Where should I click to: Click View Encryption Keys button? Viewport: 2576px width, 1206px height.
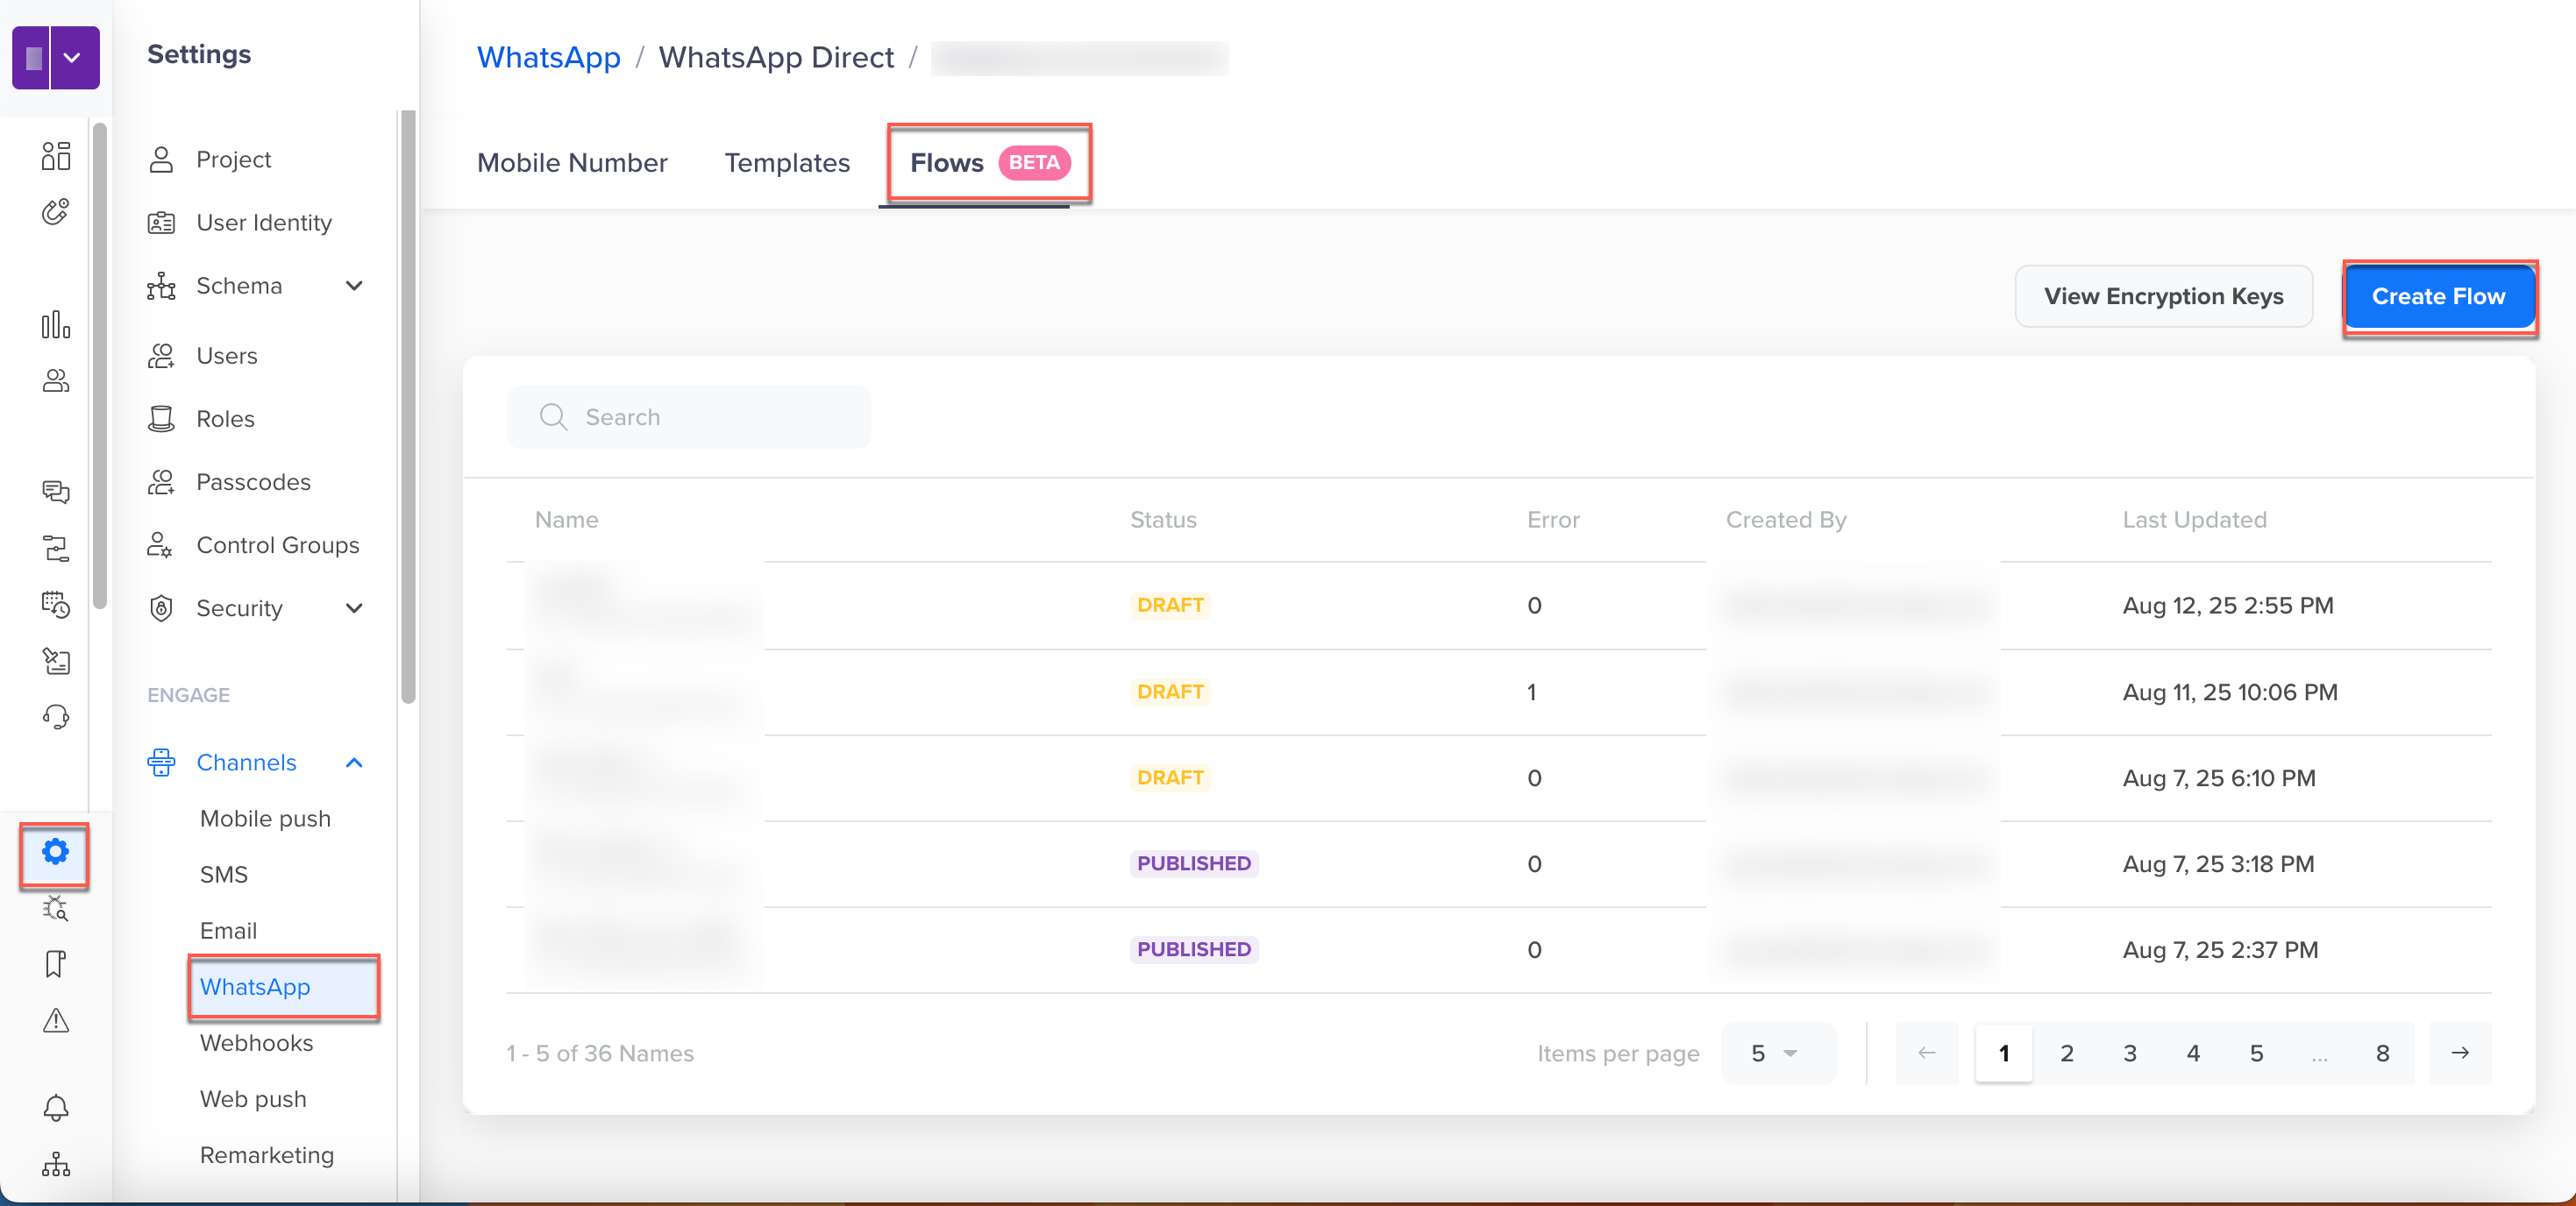click(2162, 297)
